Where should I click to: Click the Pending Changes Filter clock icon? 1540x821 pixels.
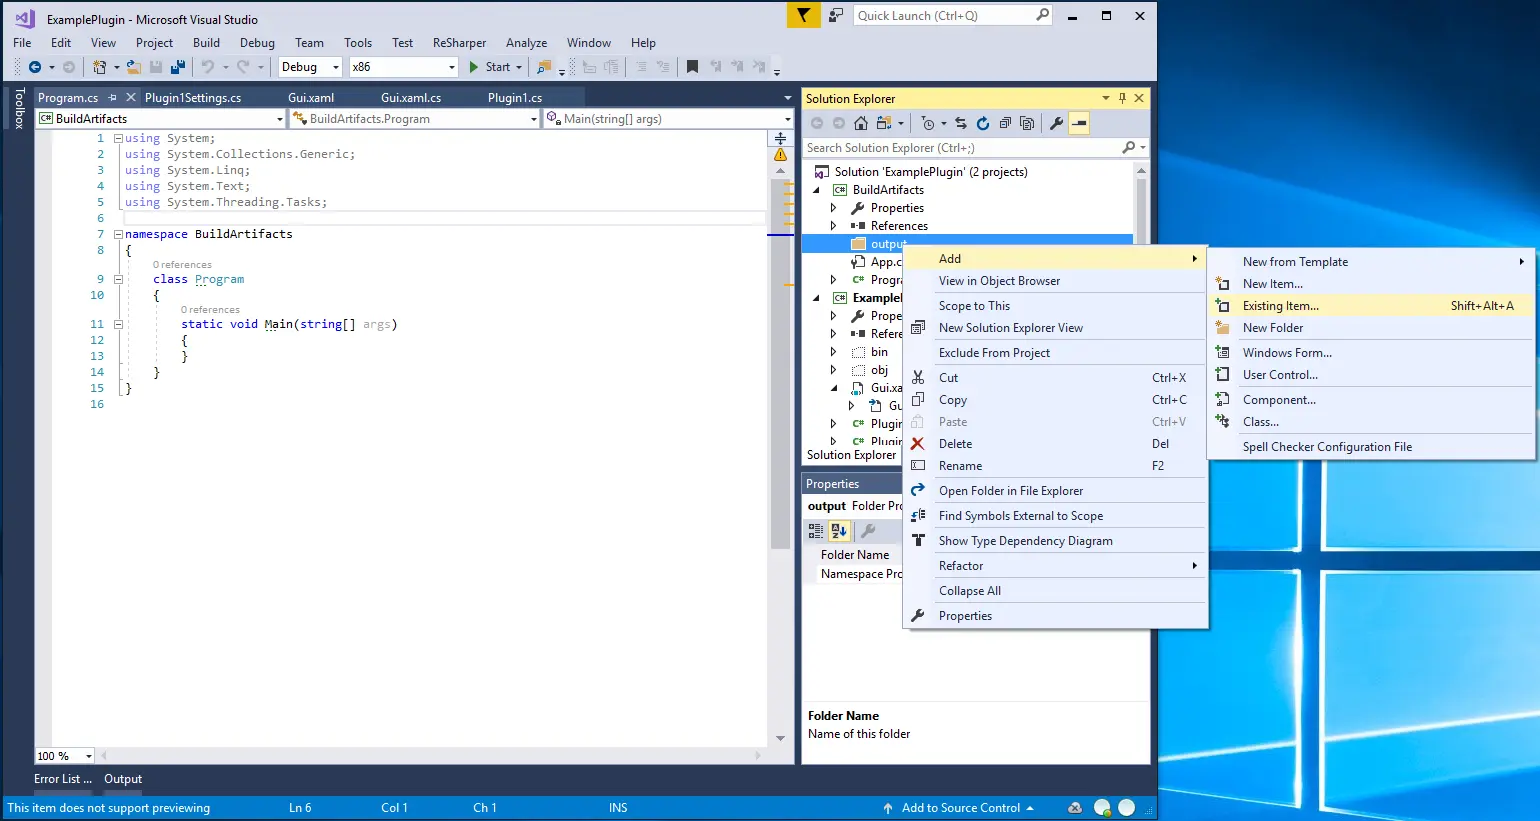tap(928, 123)
